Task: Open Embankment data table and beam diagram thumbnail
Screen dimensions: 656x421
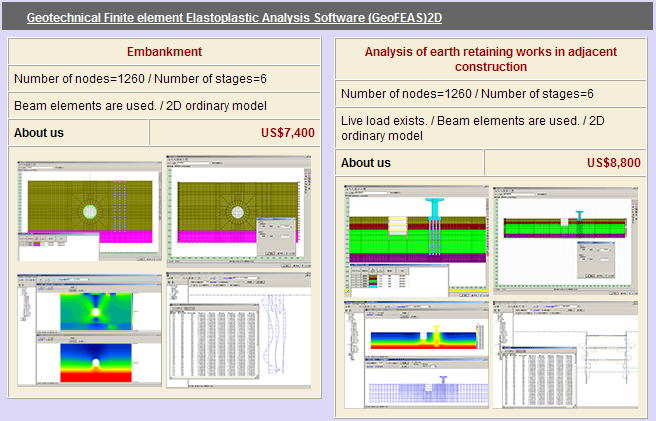Action: coord(238,330)
